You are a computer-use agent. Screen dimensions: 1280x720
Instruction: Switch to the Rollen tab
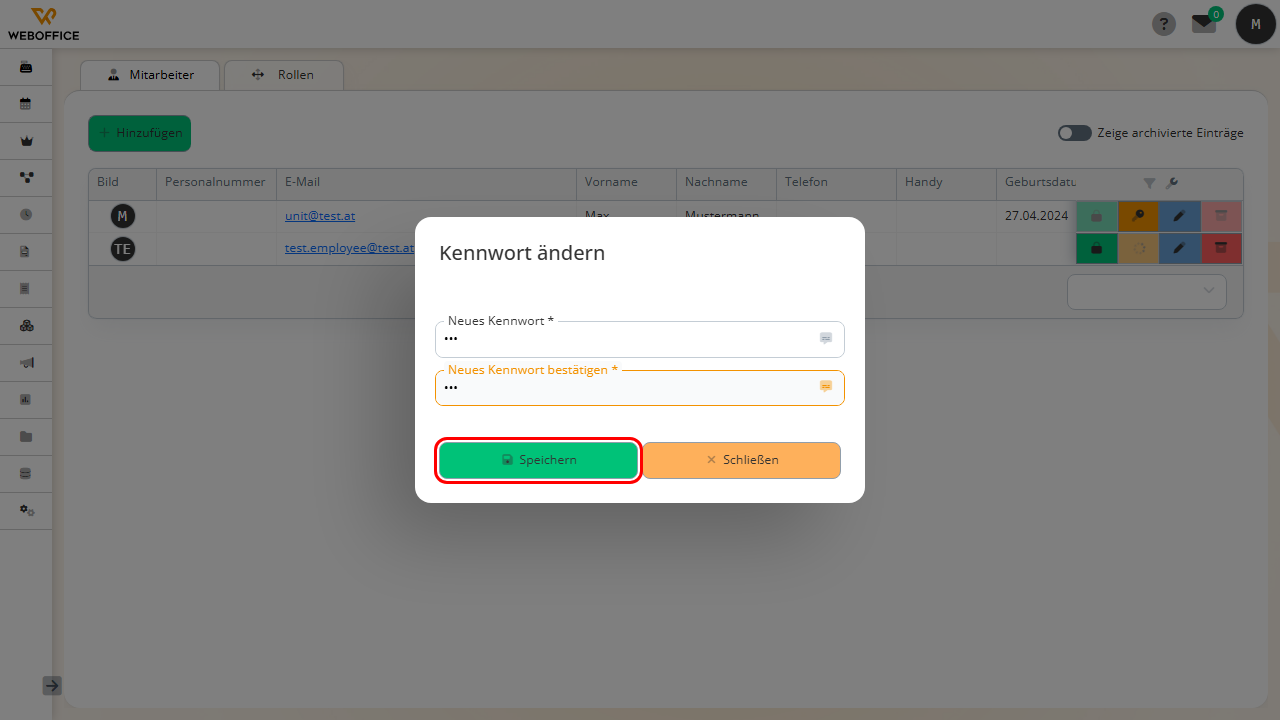(x=284, y=75)
